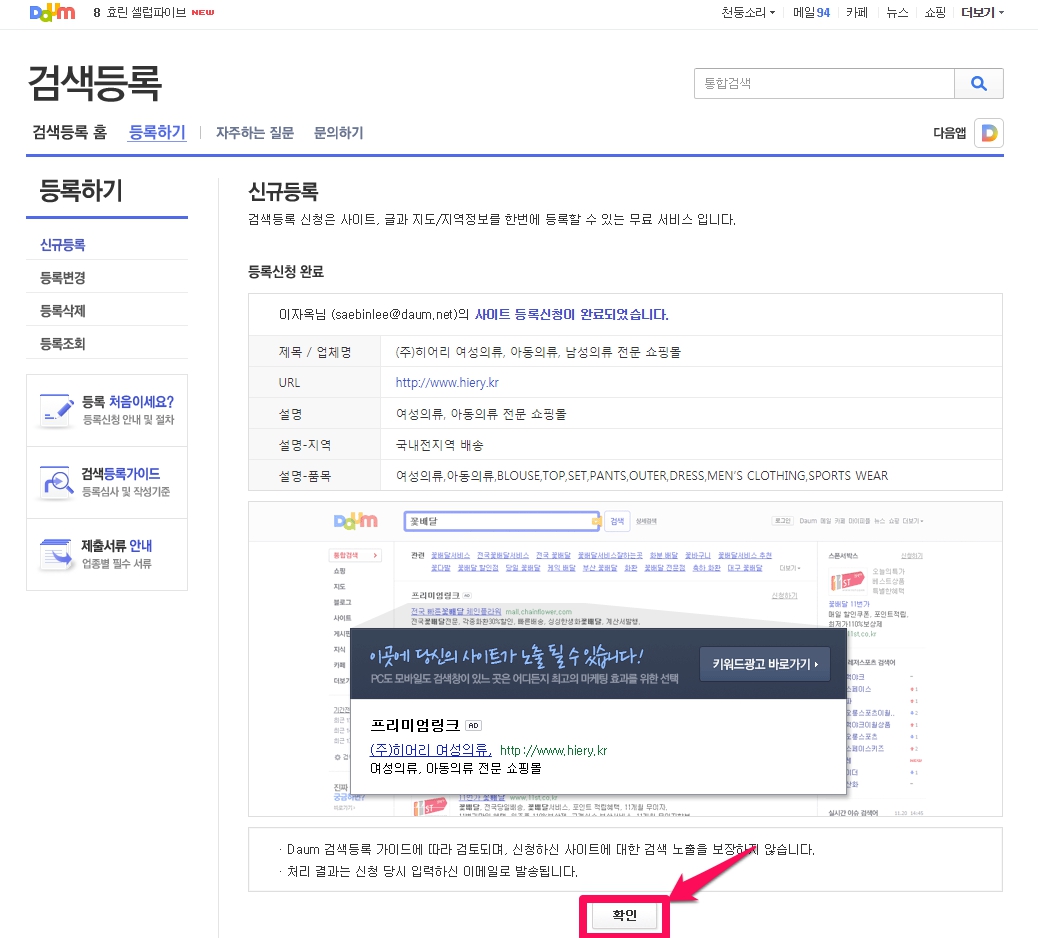Screen dimensions: 1038x938
Task: Expand the 천둥소리 dropdown menu
Action: tap(747, 13)
